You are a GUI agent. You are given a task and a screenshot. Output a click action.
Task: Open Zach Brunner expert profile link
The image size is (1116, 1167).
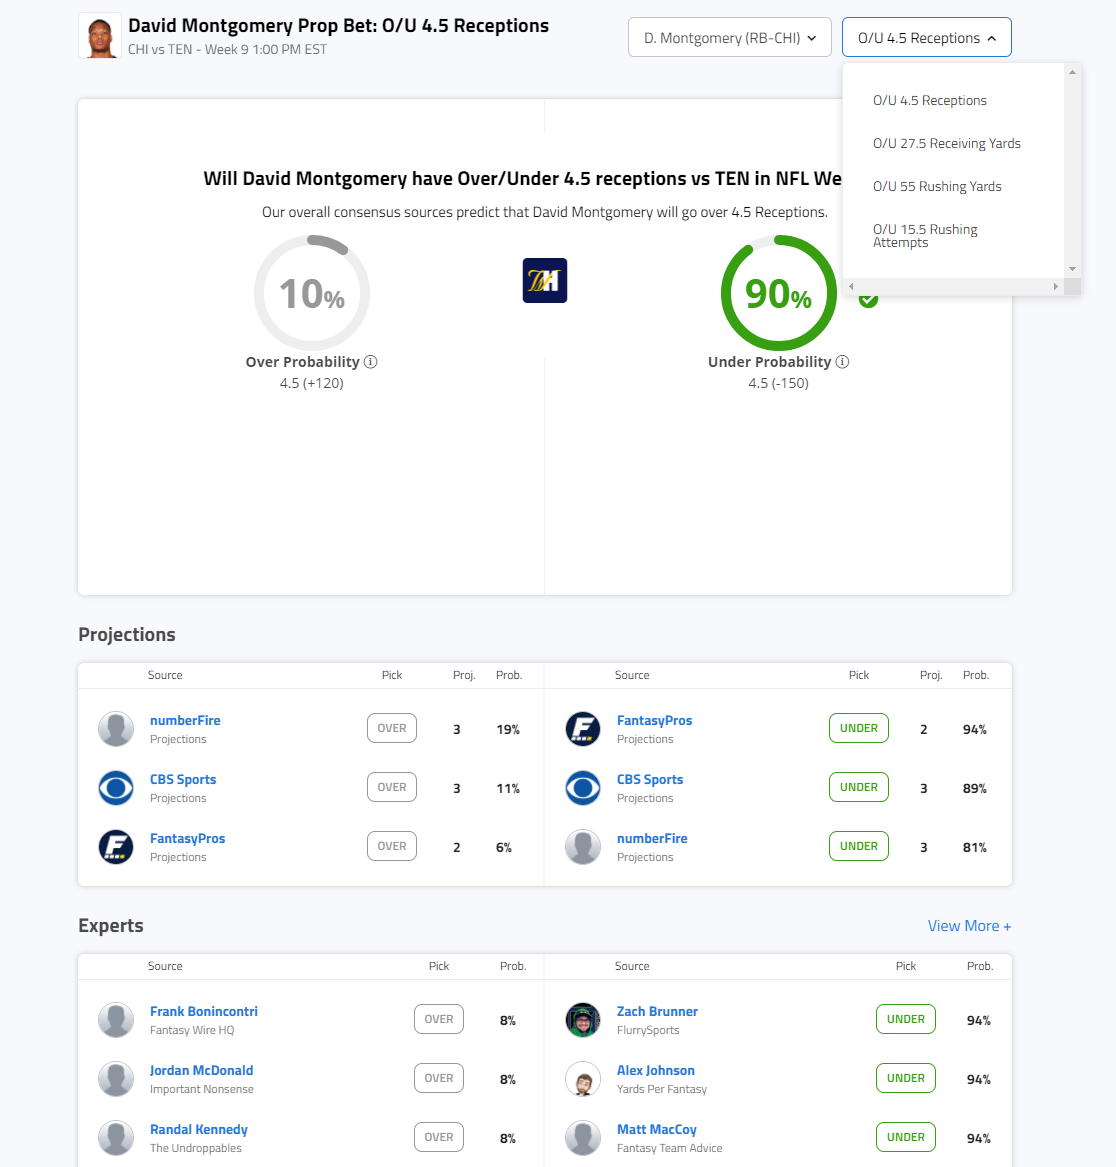tap(657, 1011)
